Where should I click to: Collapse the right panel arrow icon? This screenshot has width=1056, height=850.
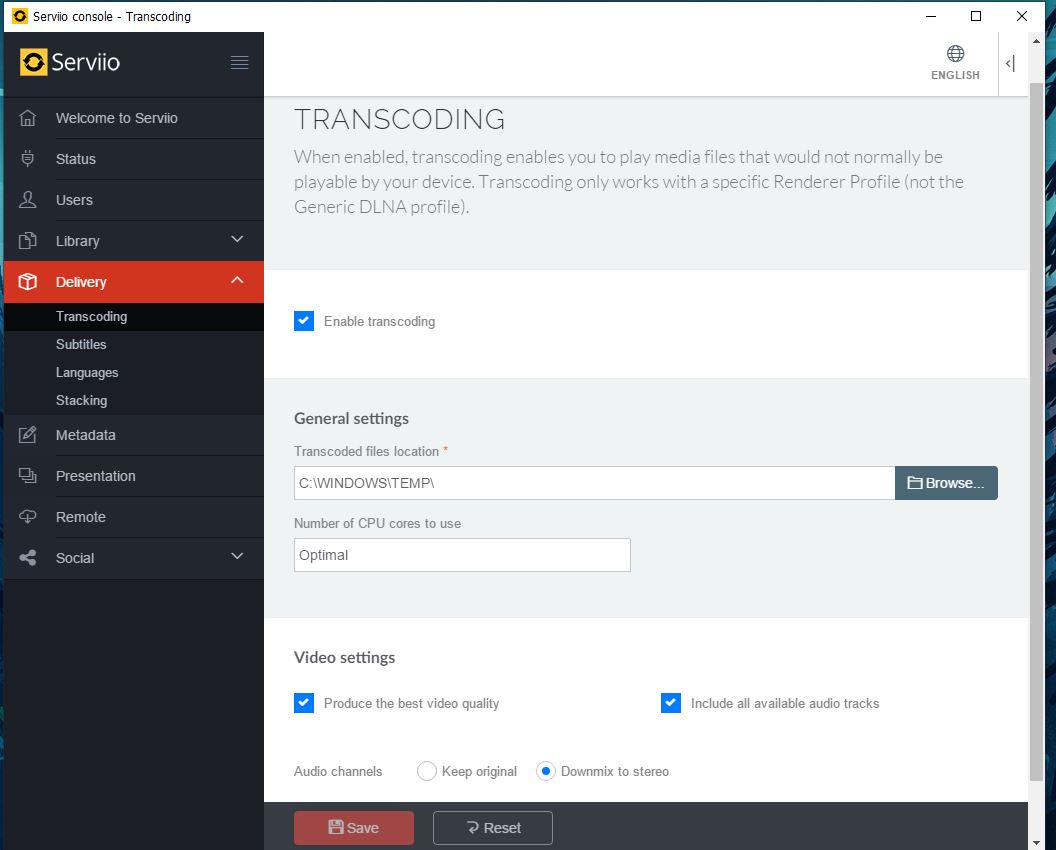click(x=1010, y=64)
